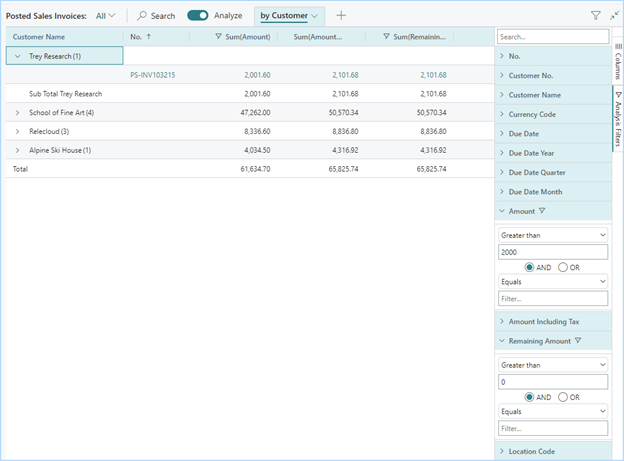
Task: Click the Sum(Amount) column filter icon
Action: coord(218,36)
